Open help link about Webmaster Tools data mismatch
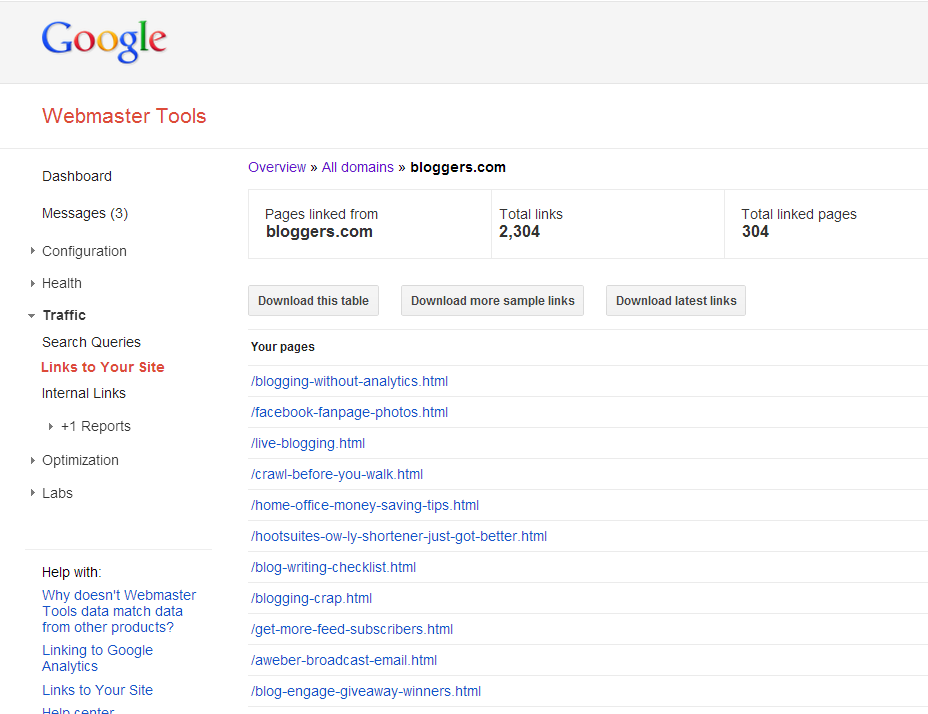The image size is (928, 714). coord(118,611)
